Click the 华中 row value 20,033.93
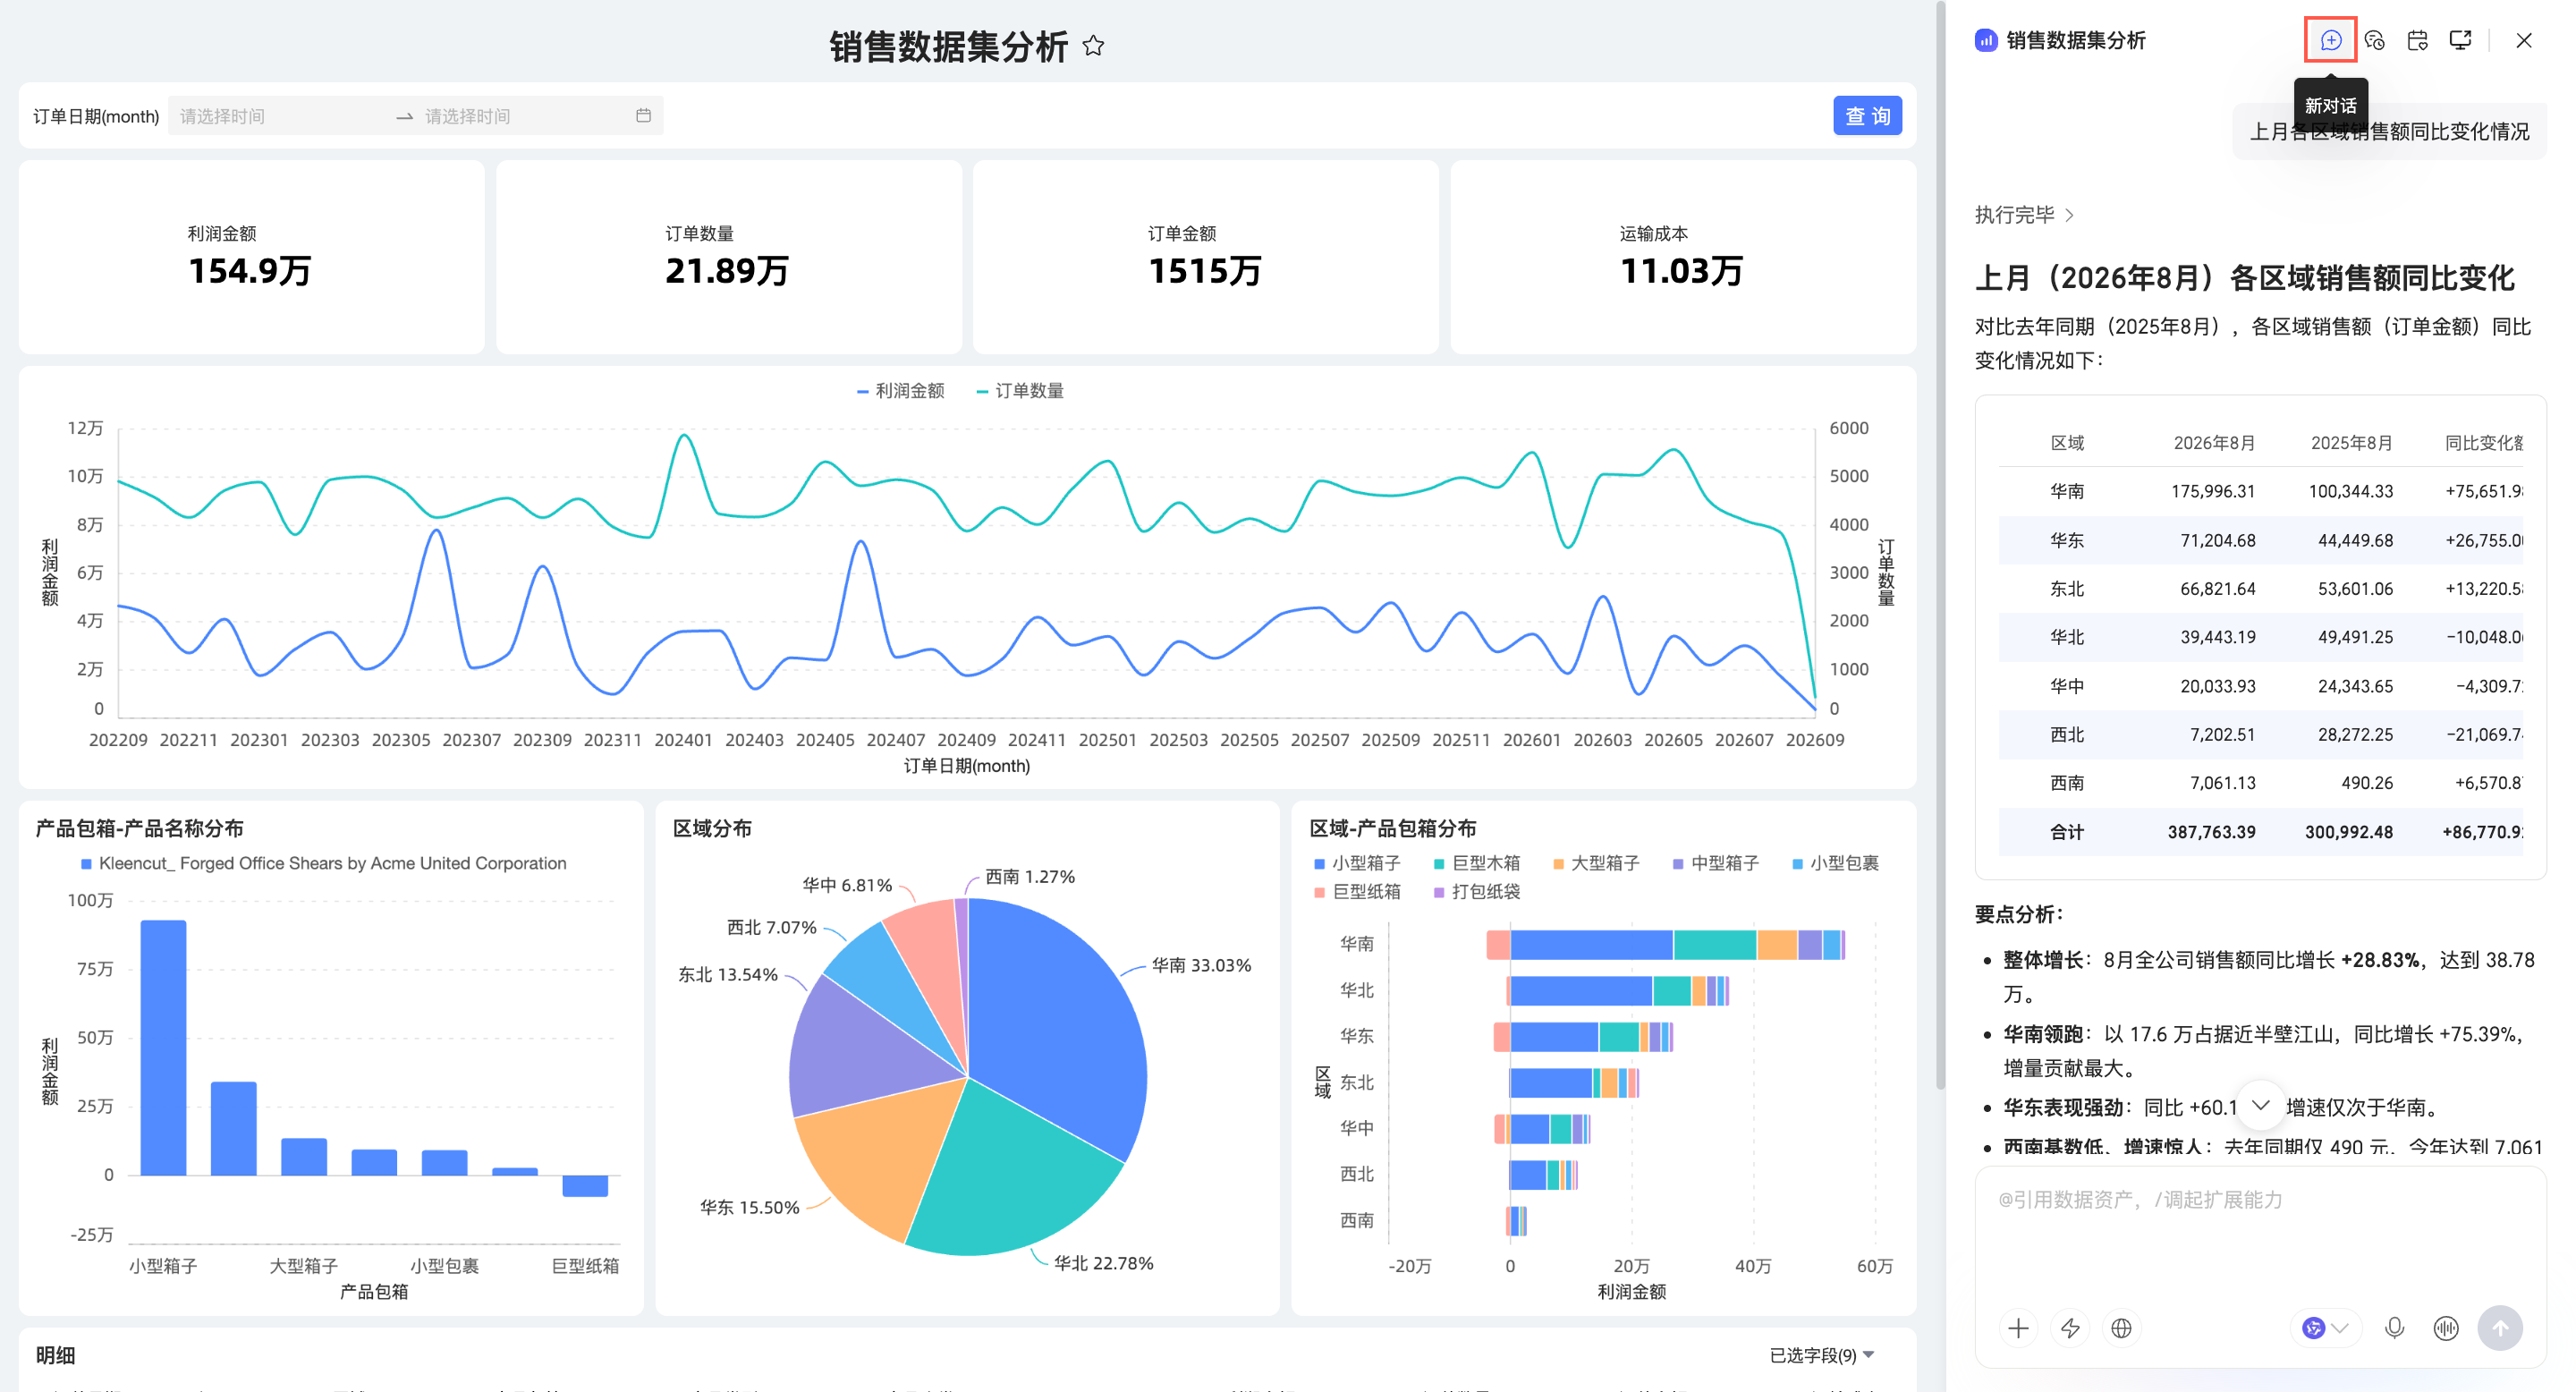 click(x=2218, y=686)
